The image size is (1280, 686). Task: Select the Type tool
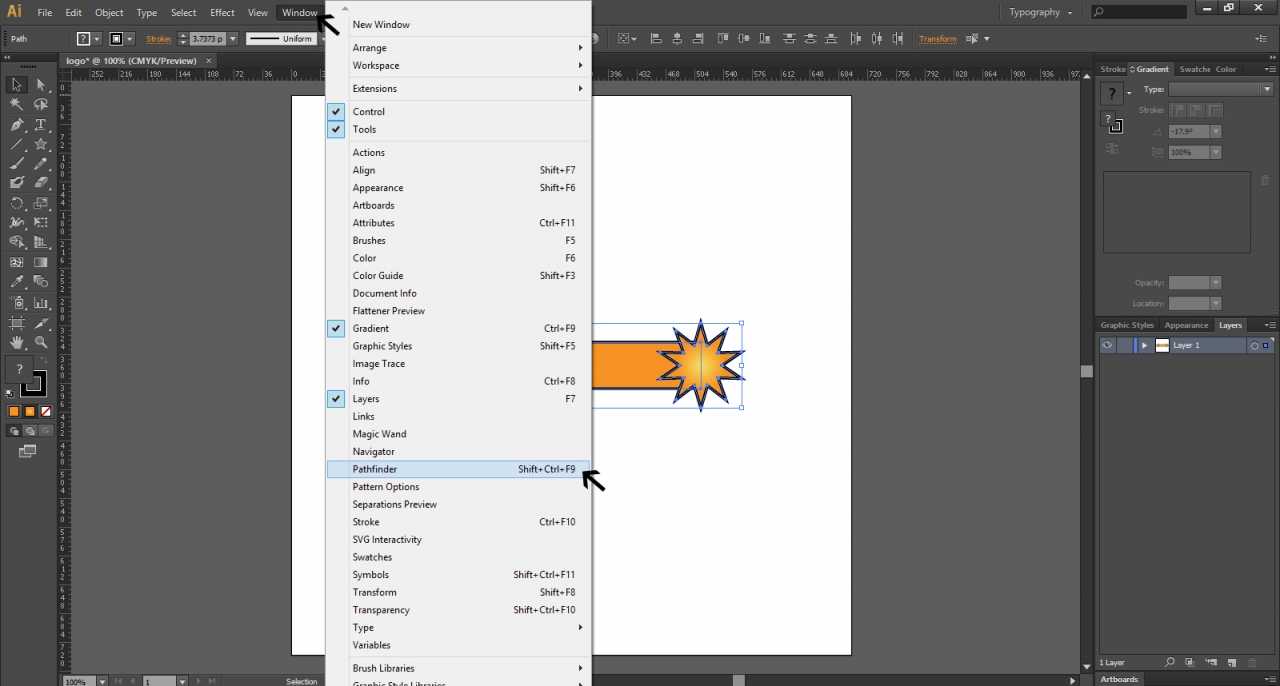click(41, 125)
